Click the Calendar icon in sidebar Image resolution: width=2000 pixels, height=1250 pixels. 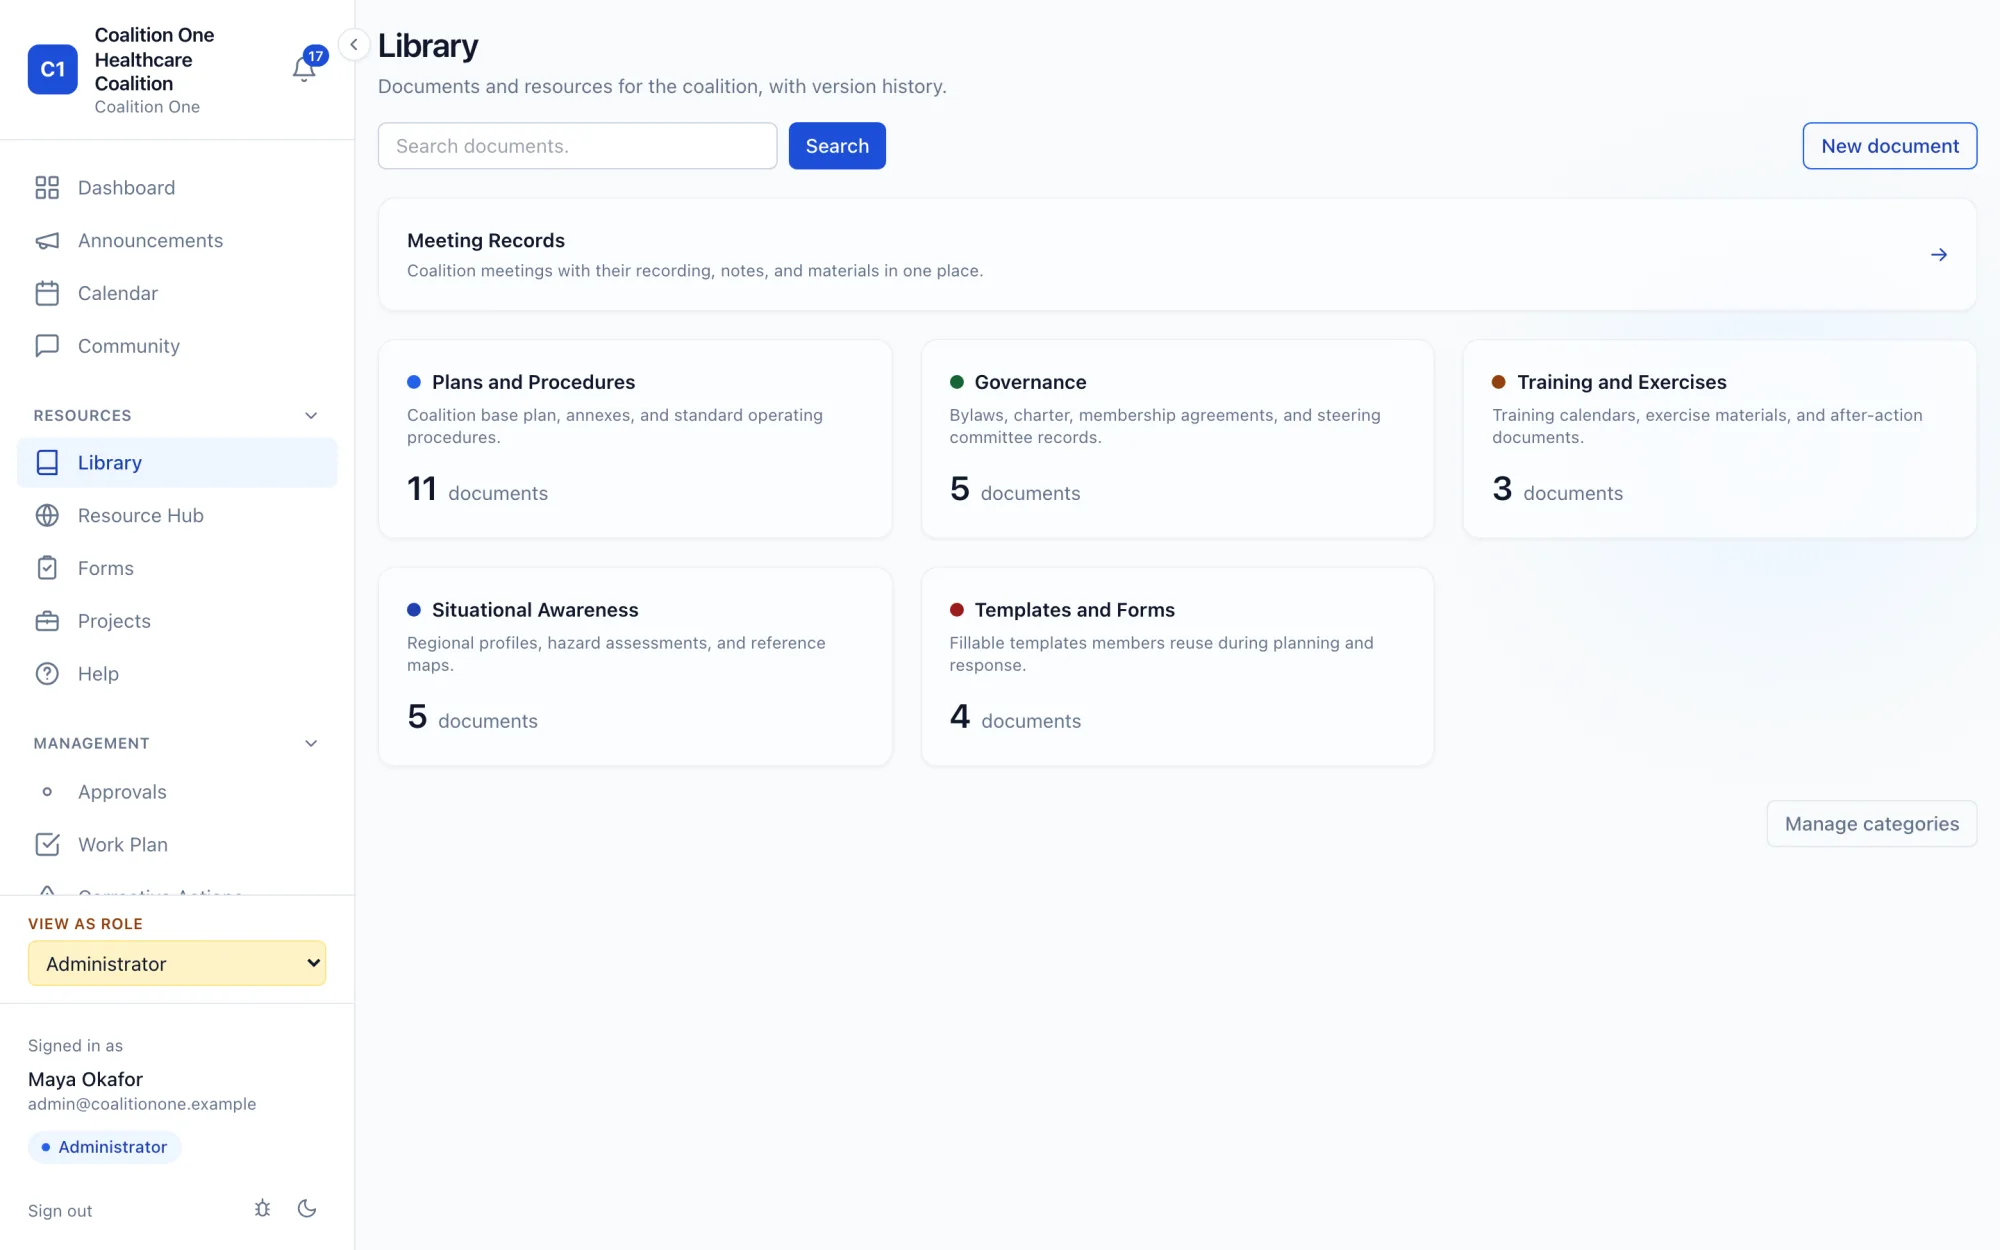(x=47, y=293)
